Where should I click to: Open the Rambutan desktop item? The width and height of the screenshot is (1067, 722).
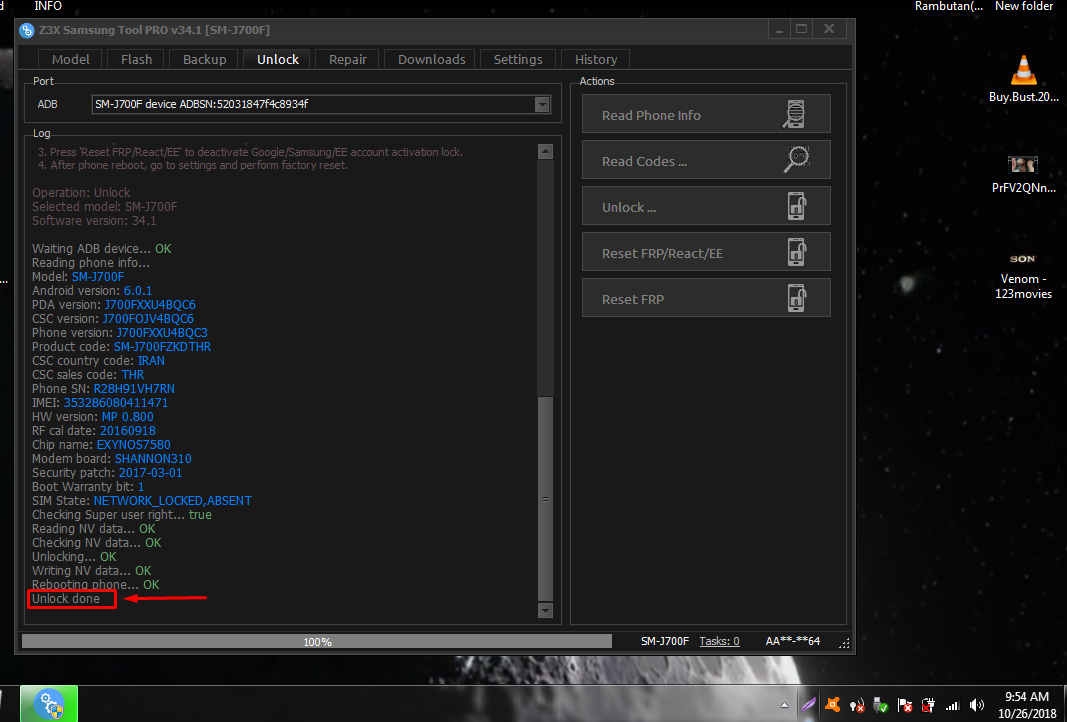click(x=949, y=6)
